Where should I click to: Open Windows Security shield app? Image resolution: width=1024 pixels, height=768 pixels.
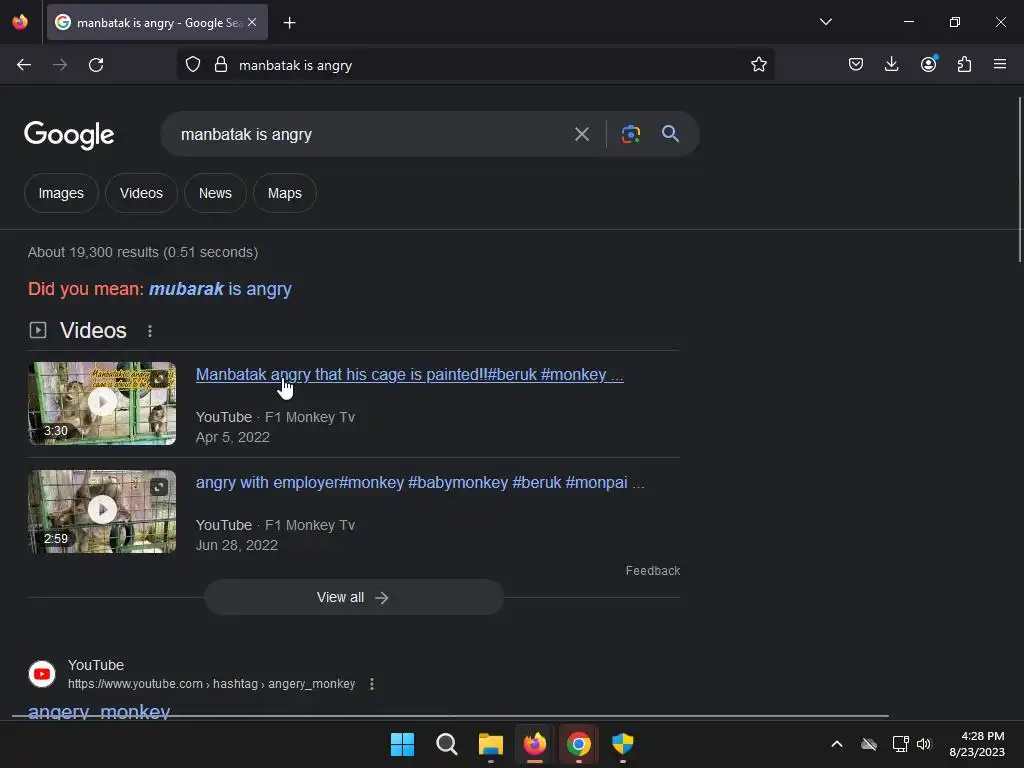coord(622,744)
